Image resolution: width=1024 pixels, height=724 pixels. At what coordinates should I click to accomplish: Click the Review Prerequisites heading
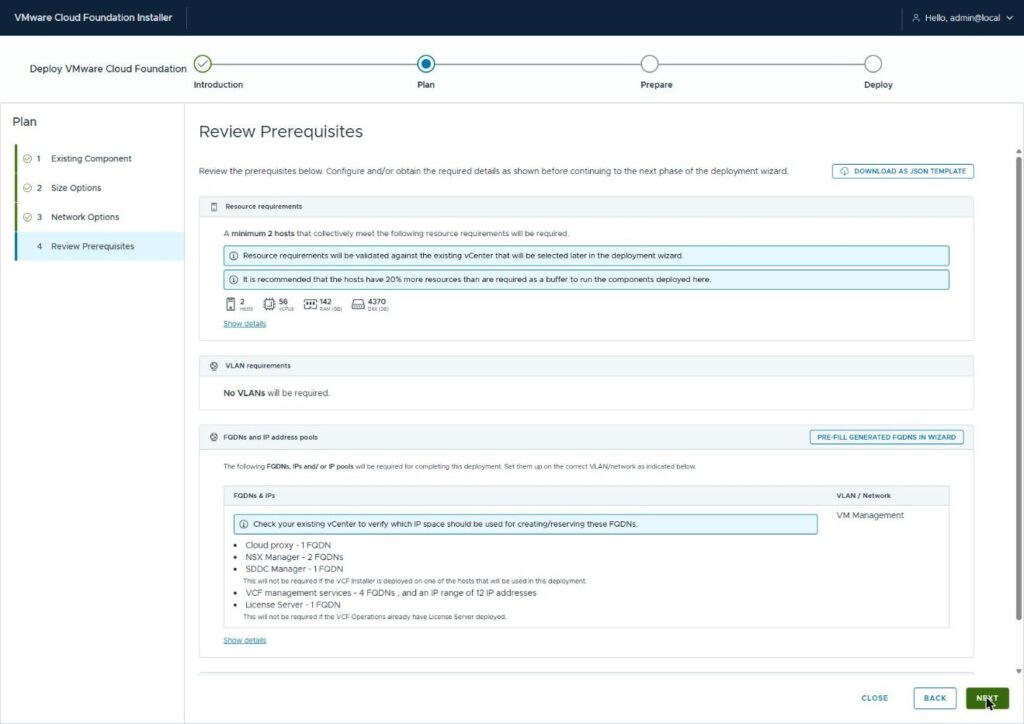click(x=281, y=132)
